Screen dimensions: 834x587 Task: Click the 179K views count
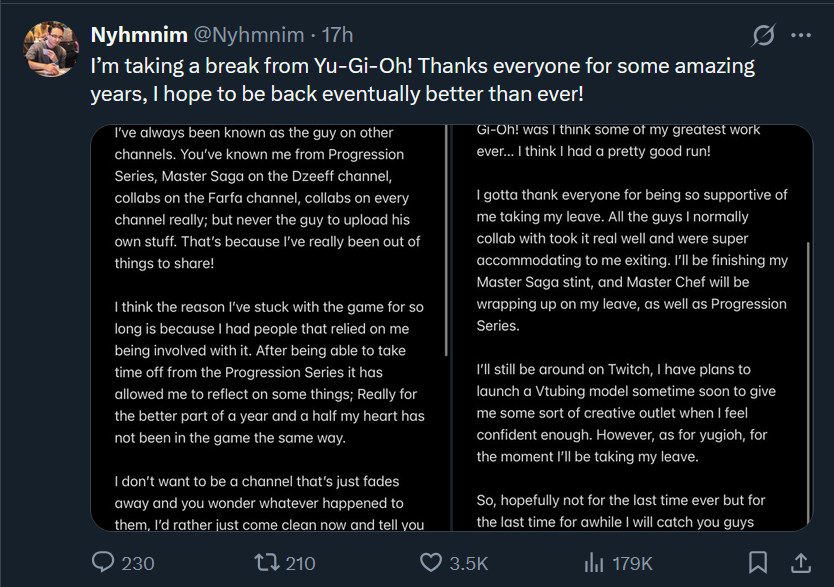[632, 564]
